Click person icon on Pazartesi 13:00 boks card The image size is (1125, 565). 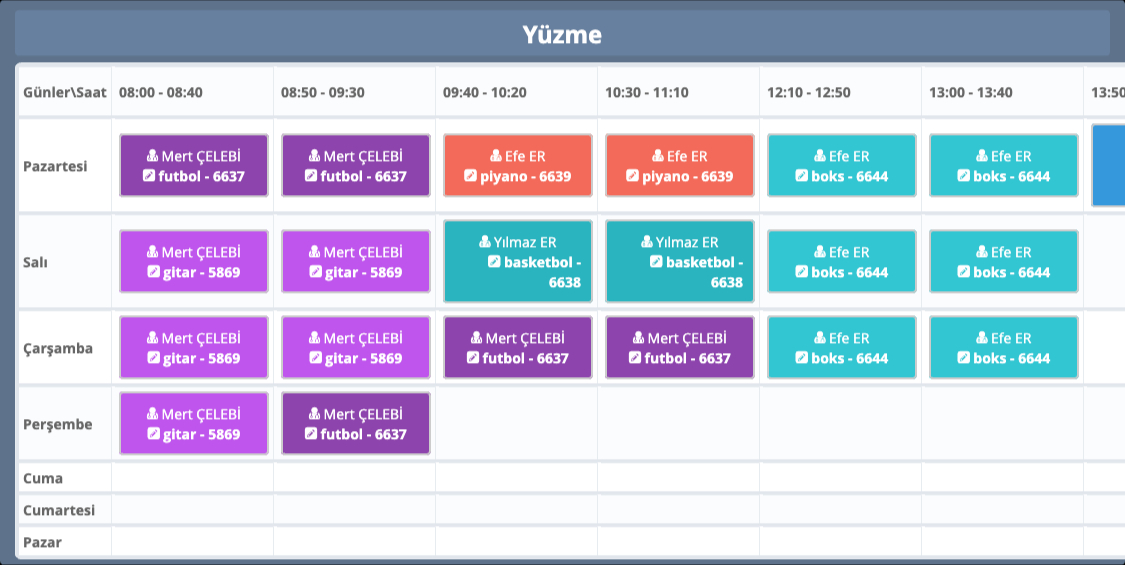pos(982,156)
